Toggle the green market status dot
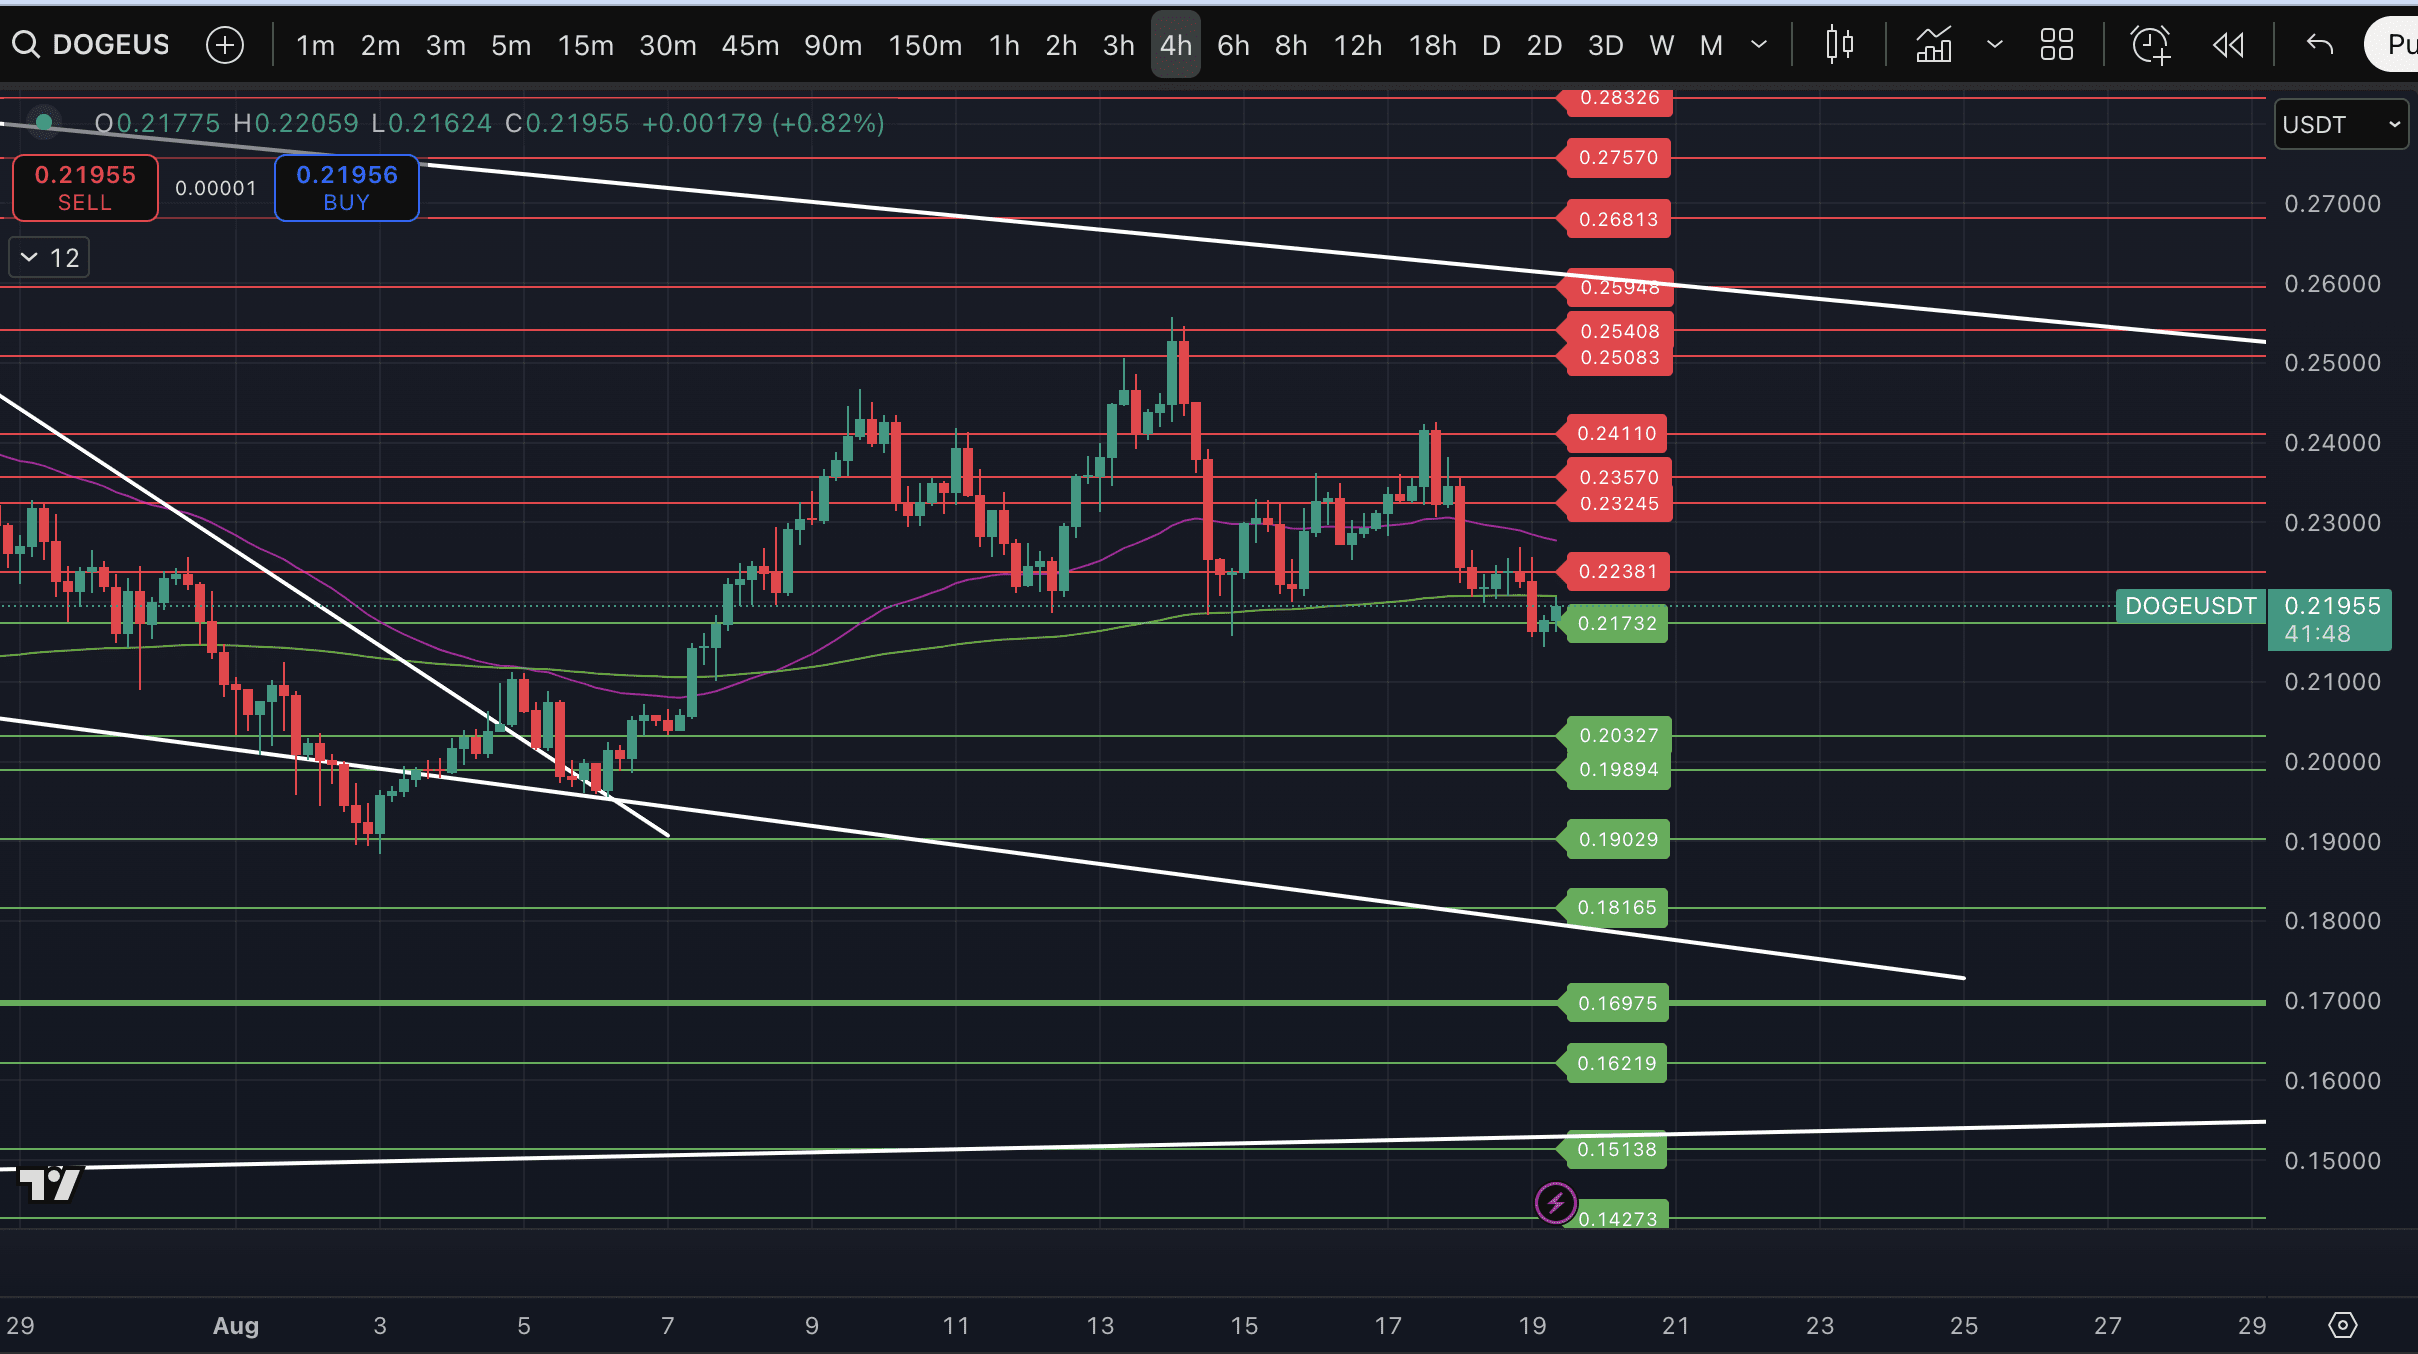Image resolution: width=2418 pixels, height=1354 pixels. tap(43, 123)
